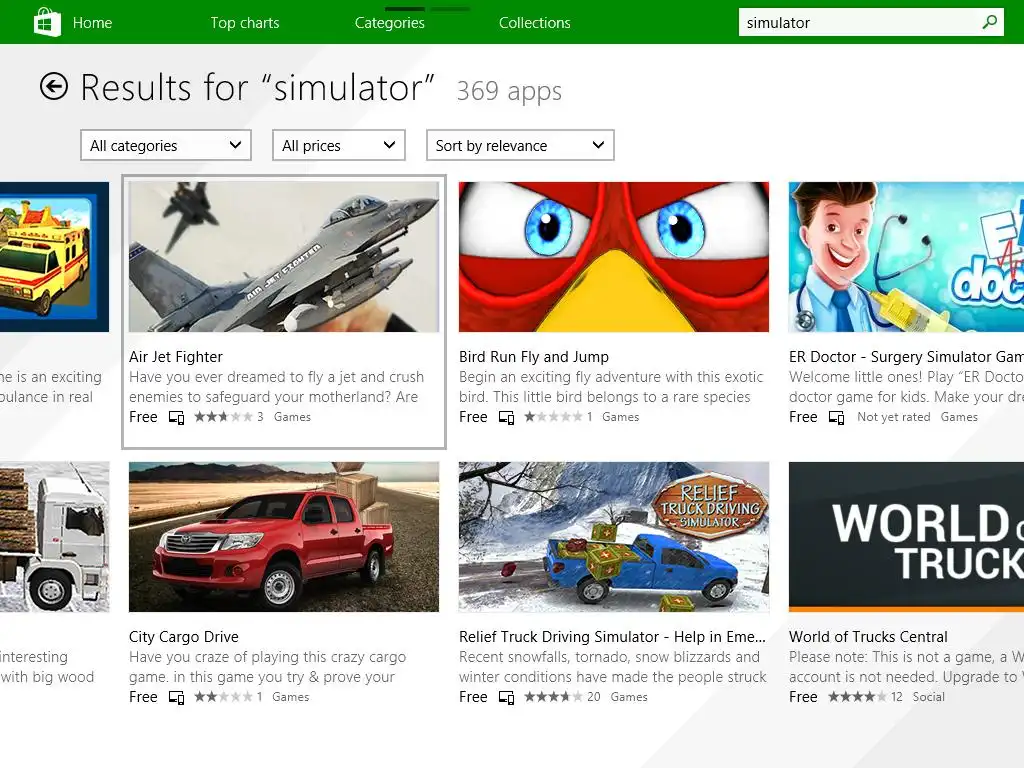Click City Cargo Drive description text

point(267,667)
